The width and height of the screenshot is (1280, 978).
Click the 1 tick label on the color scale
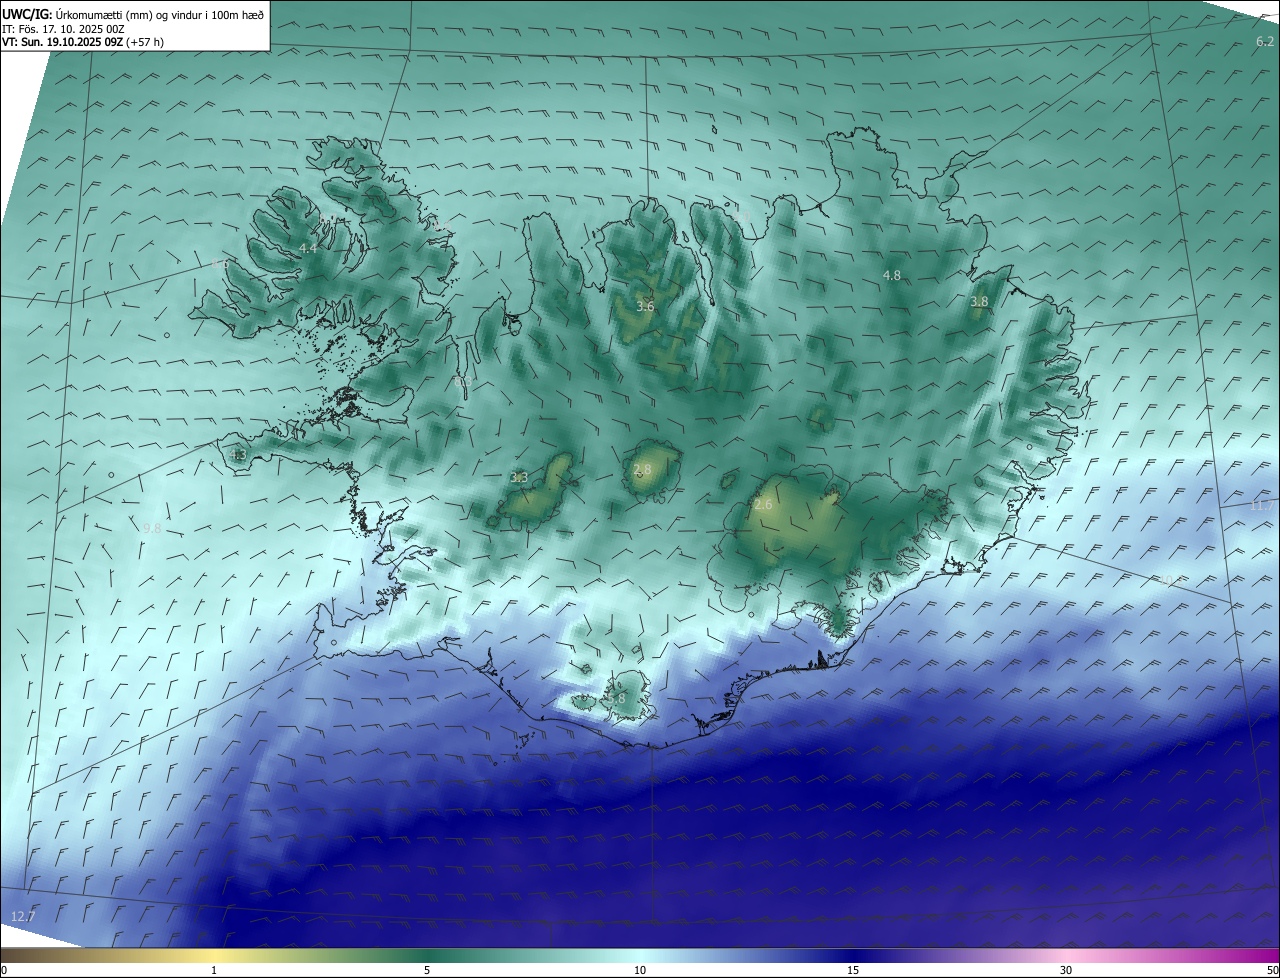point(214,970)
